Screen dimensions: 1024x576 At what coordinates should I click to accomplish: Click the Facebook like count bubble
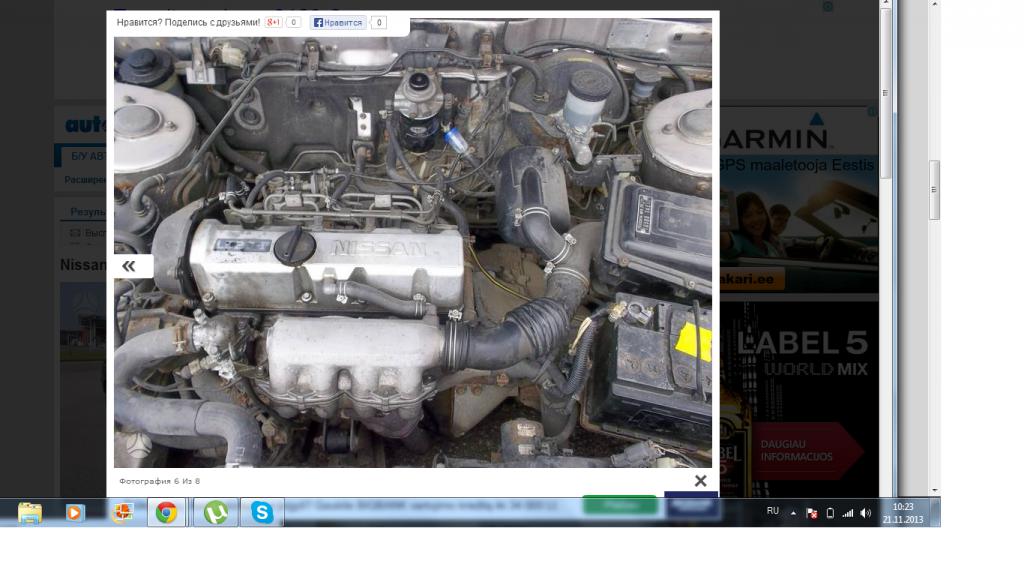(x=379, y=22)
